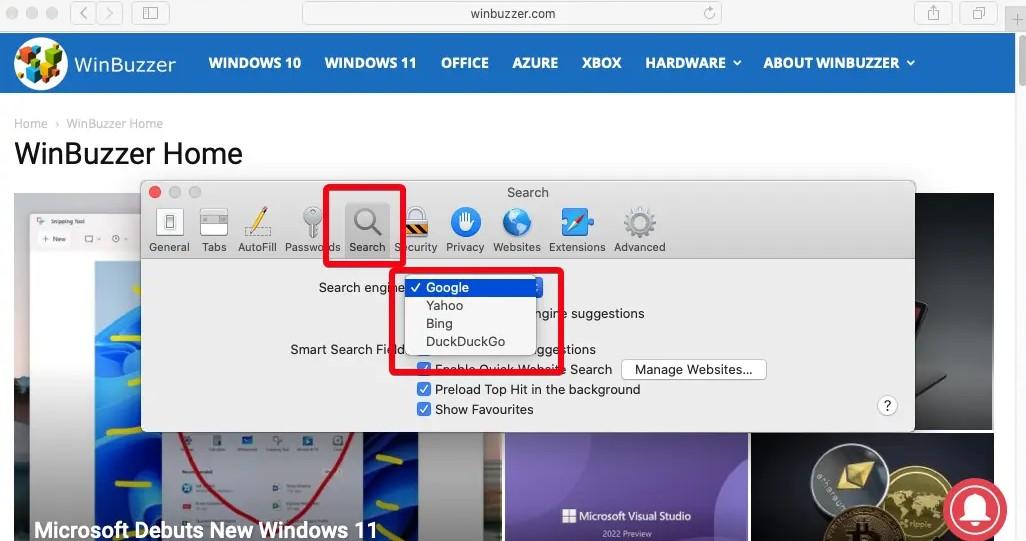Choose Bing as the search engine
This screenshot has height=541, width=1026.
(x=439, y=324)
